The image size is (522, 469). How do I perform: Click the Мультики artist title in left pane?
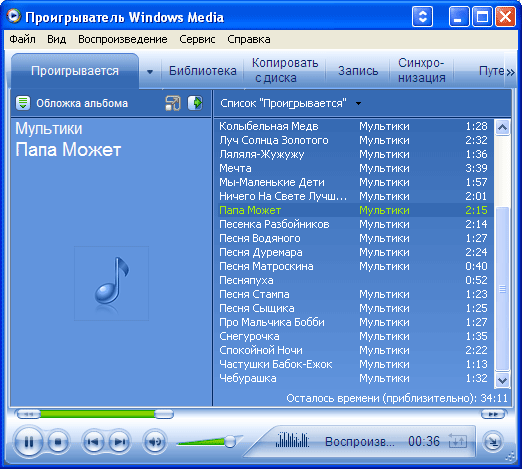click(x=49, y=129)
